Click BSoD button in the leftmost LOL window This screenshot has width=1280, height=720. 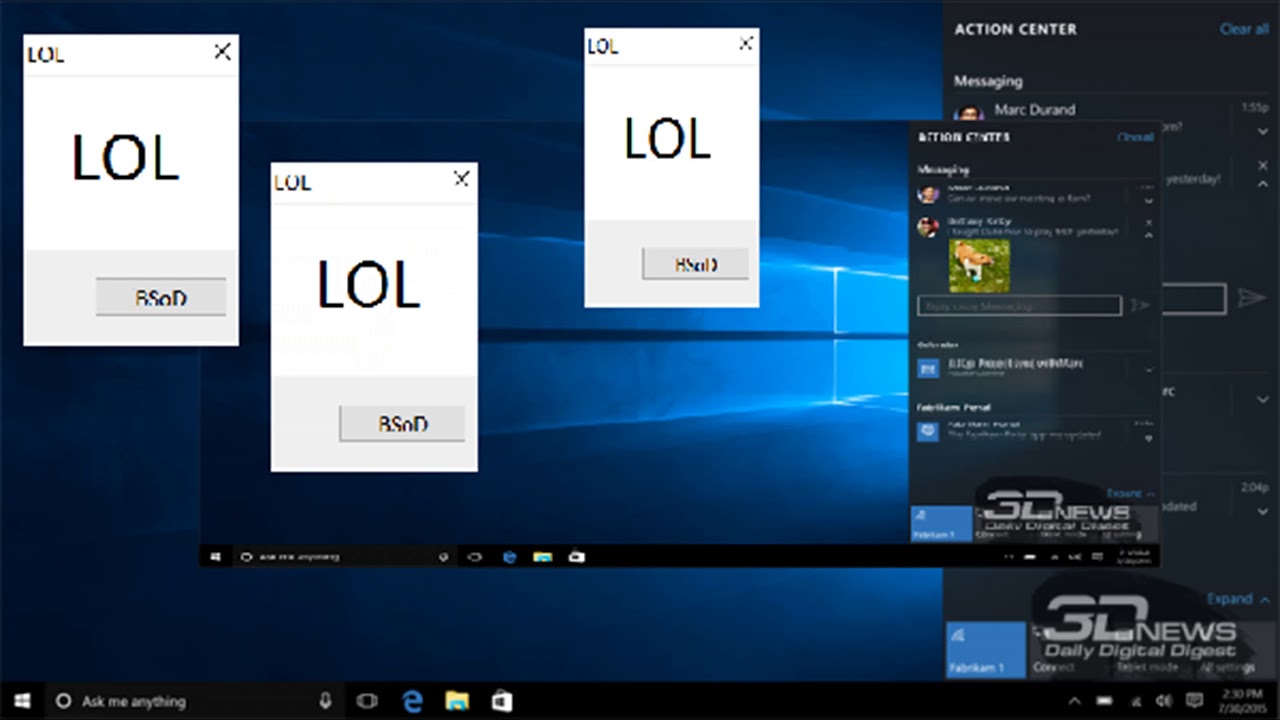(x=161, y=297)
